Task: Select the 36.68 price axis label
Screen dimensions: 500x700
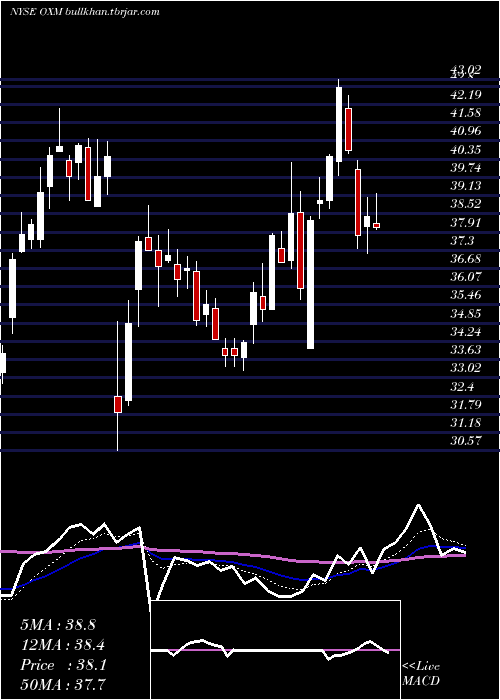Action: coord(465,259)
